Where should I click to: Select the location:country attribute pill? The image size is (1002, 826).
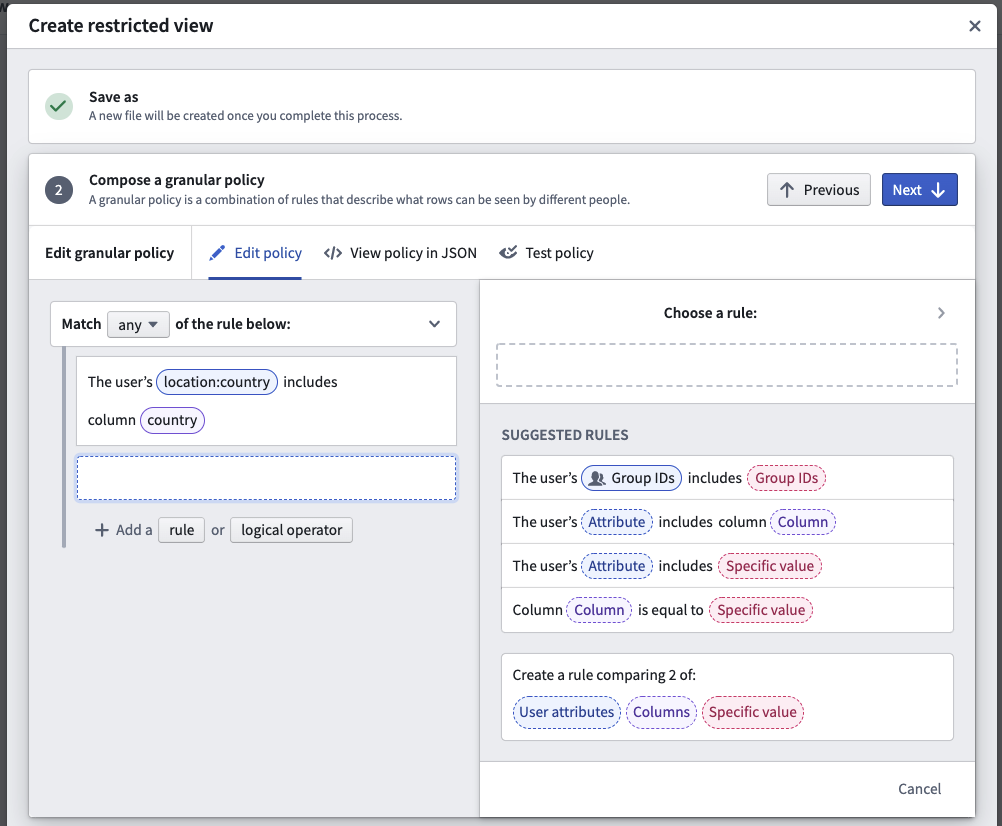tap(217, 382)
